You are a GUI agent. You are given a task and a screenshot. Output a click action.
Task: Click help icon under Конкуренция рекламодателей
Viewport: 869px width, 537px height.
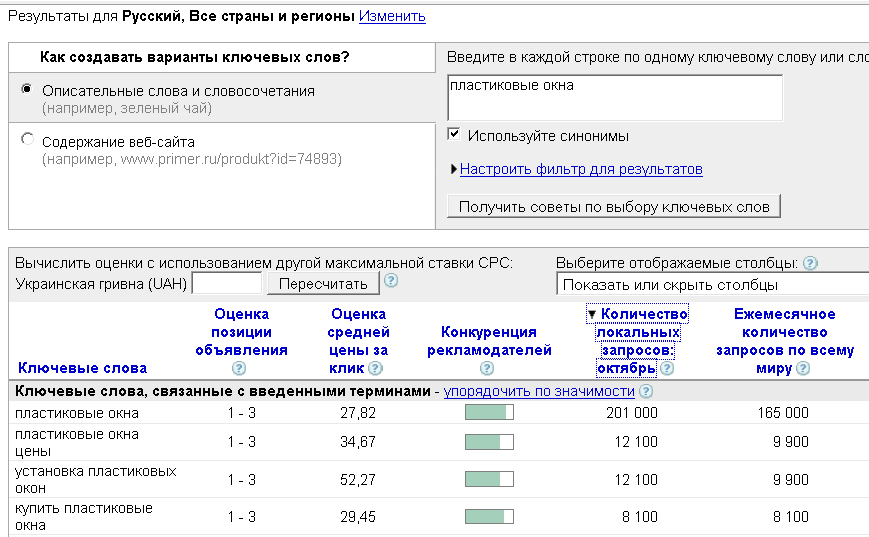(488, 369)
